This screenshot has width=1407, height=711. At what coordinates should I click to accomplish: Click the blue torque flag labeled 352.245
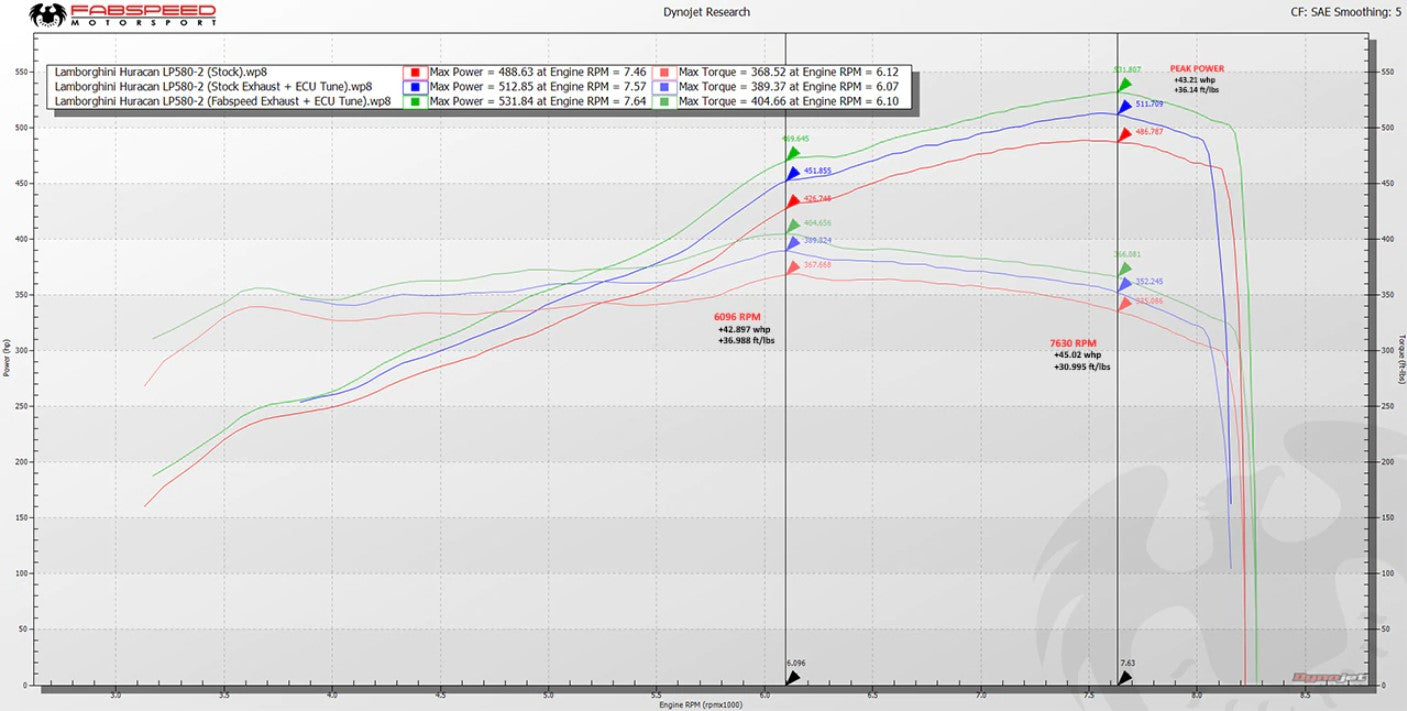[1124, 284]
